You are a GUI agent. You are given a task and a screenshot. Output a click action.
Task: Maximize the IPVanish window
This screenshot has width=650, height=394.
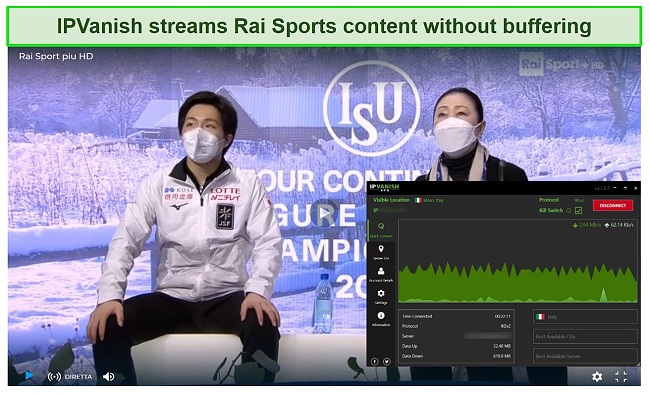coord(625,188)
